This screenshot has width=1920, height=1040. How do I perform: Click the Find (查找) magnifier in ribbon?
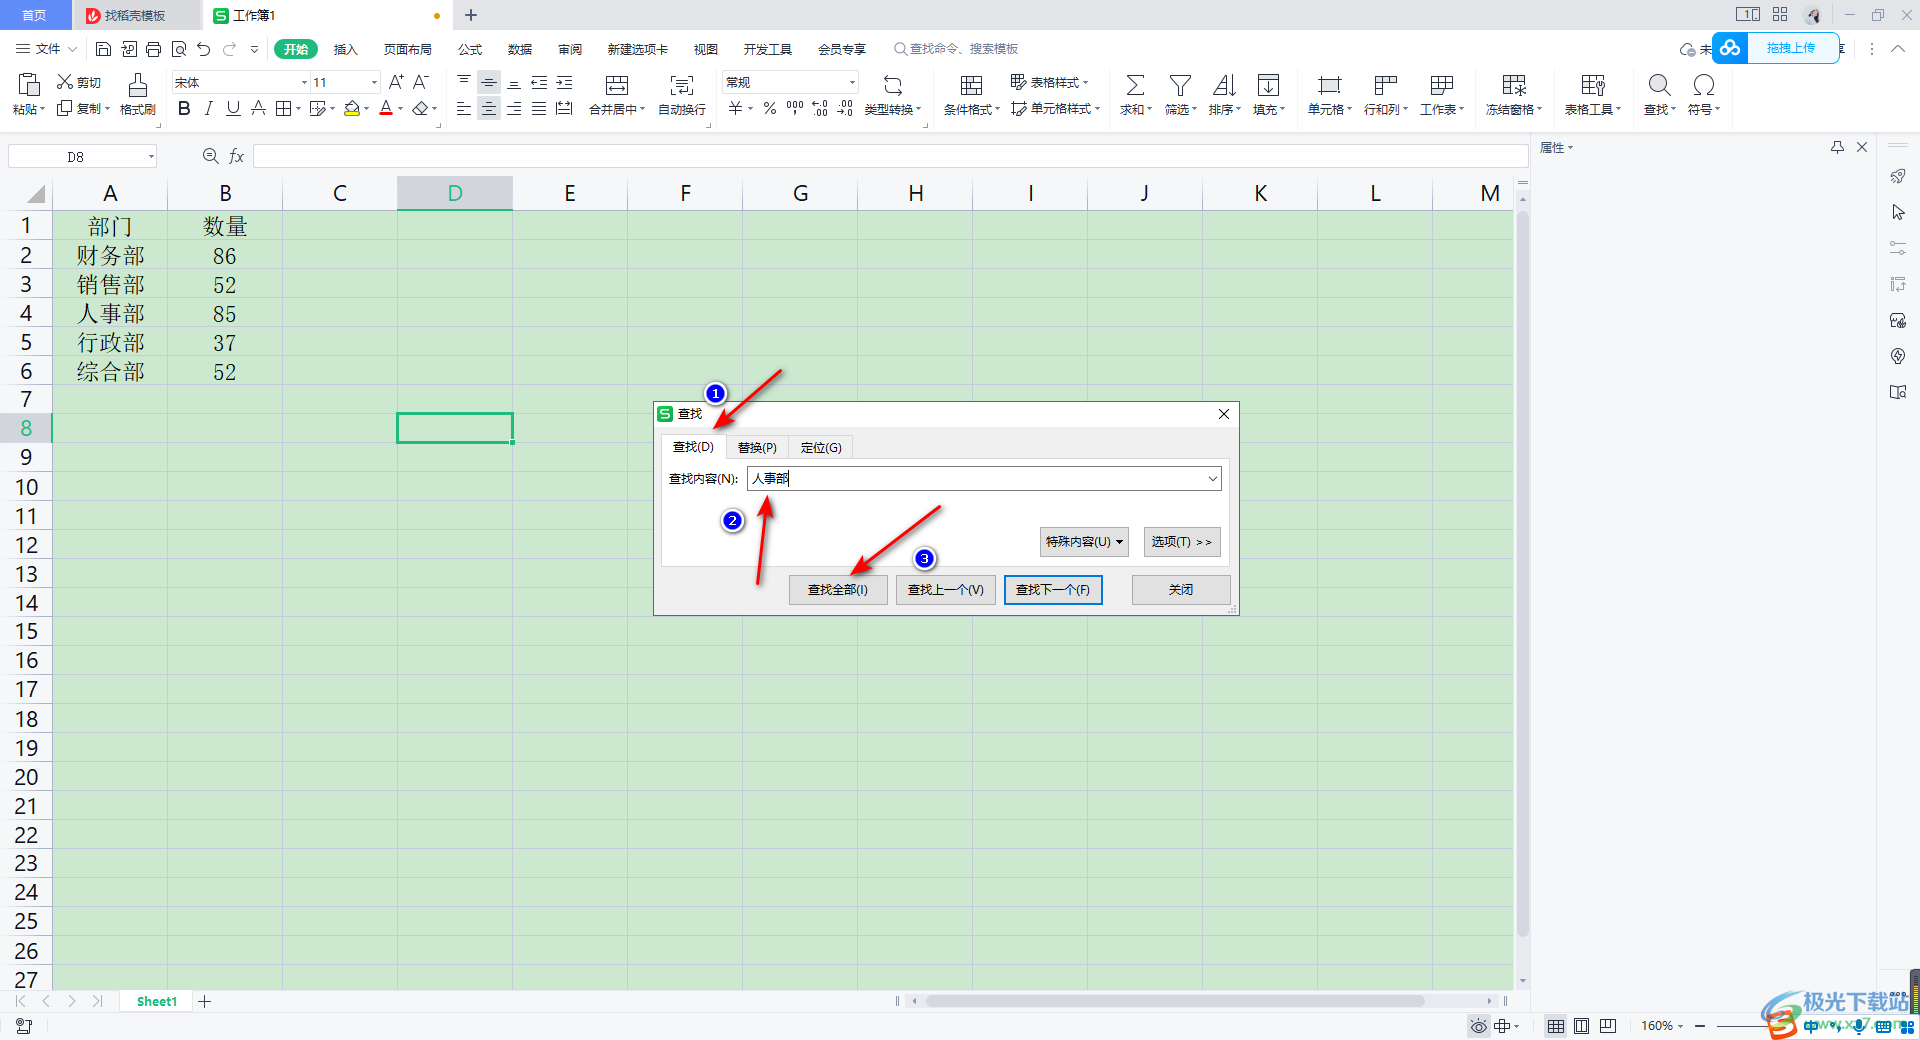(1659, 85)
